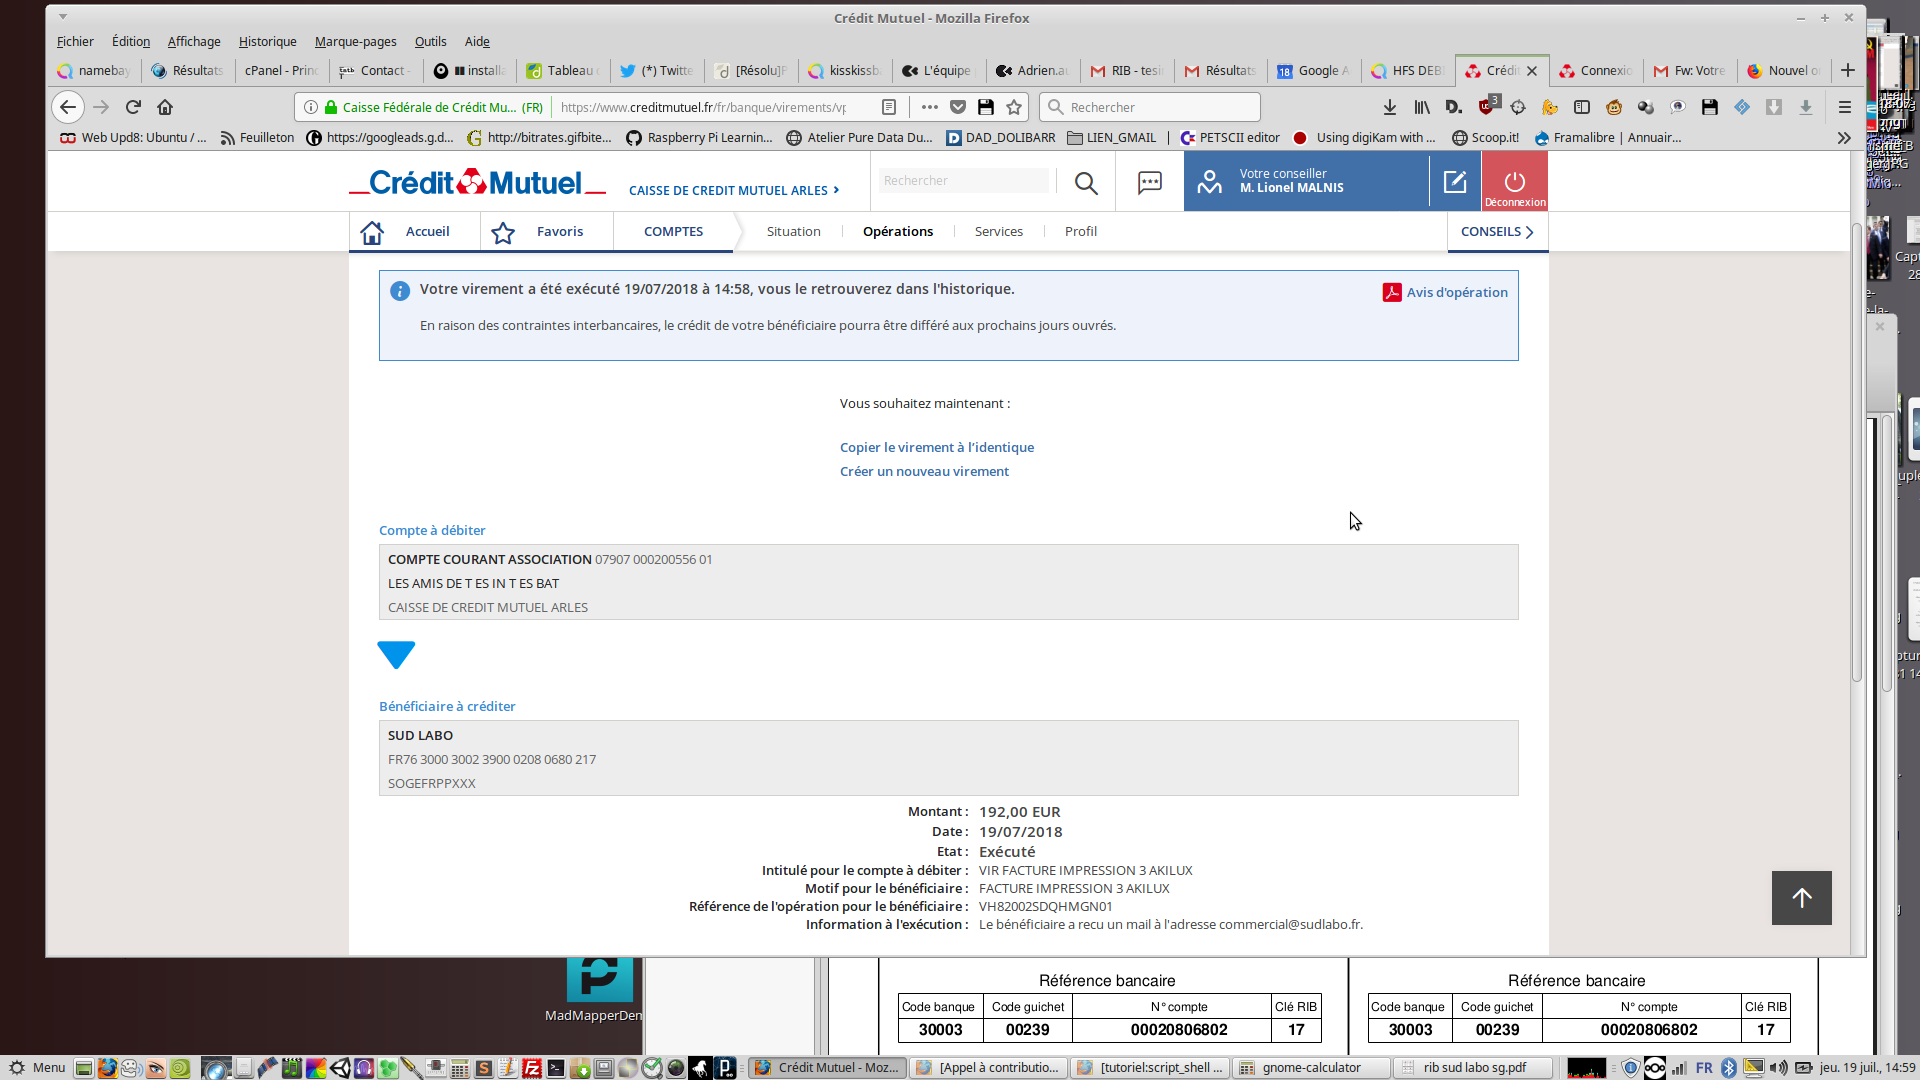Open the messages chat bubble icon

1149,182
